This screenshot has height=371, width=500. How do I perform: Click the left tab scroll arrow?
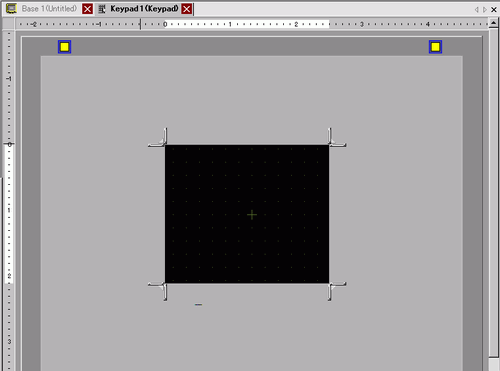(476, 10)
